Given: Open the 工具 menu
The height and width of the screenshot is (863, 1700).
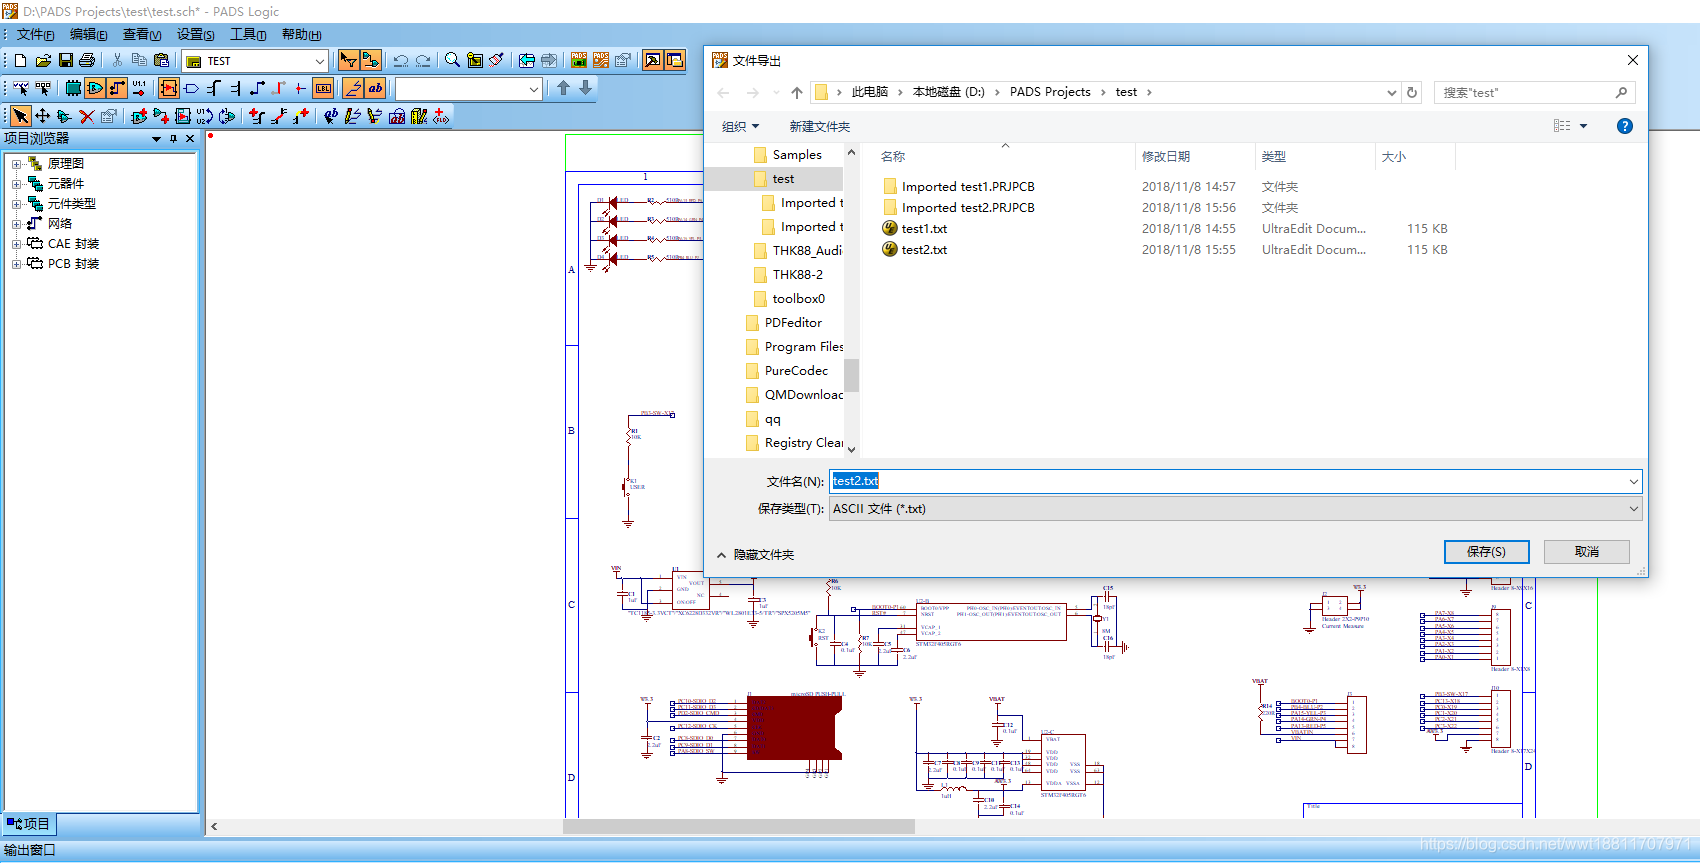Looking at the screenshot, I should [x=247, y=35].
